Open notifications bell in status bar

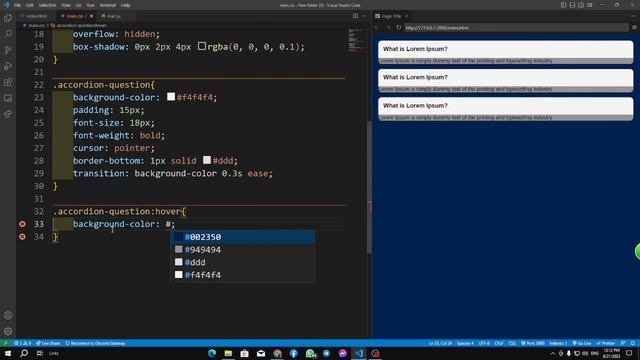633,343
